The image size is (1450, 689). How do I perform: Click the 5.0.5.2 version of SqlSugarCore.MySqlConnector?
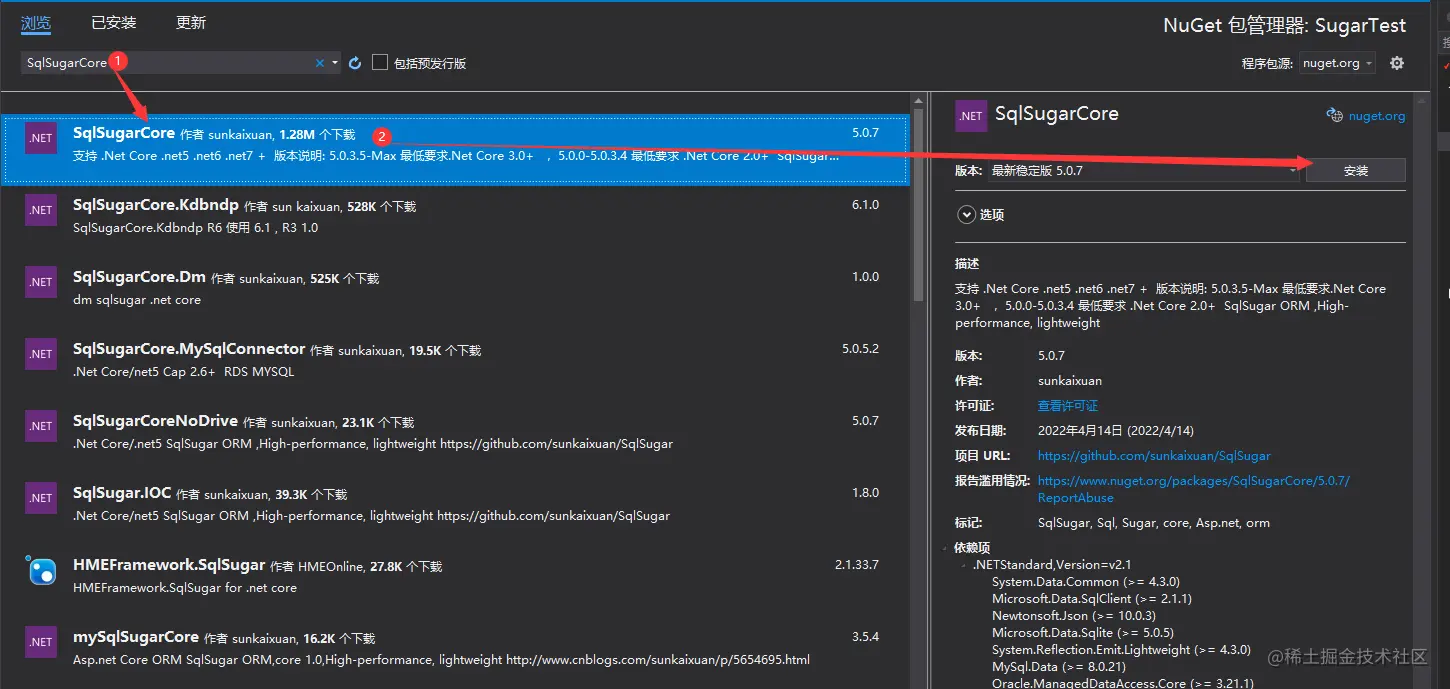click(x=860, y=349)
